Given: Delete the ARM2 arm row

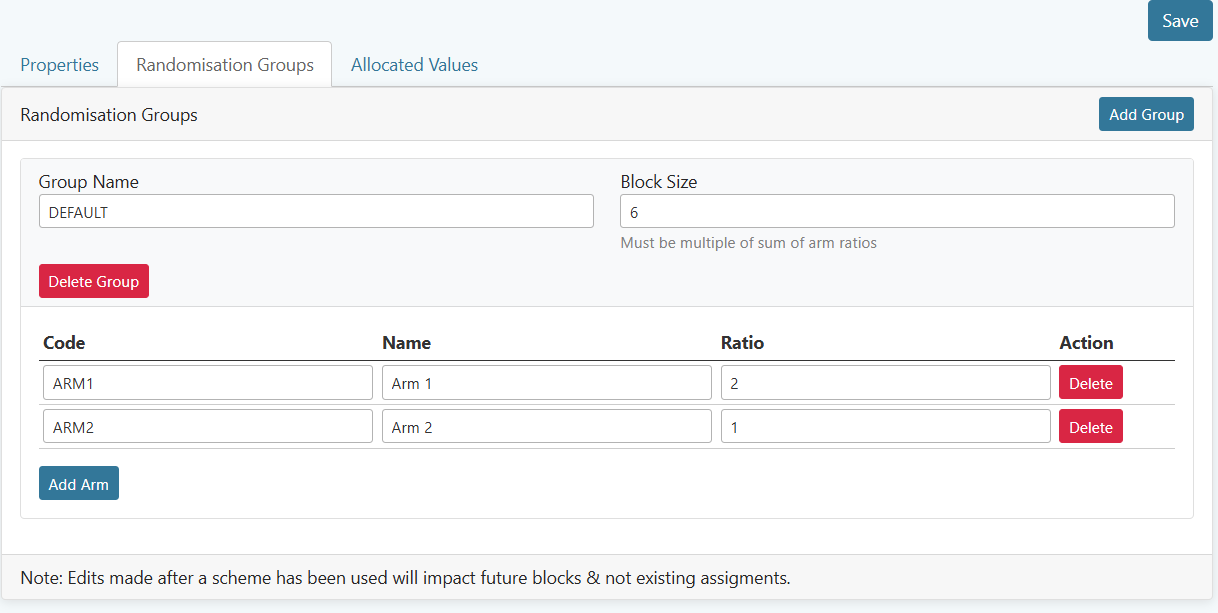Looking at the screenshot, I should point(1090,426).
